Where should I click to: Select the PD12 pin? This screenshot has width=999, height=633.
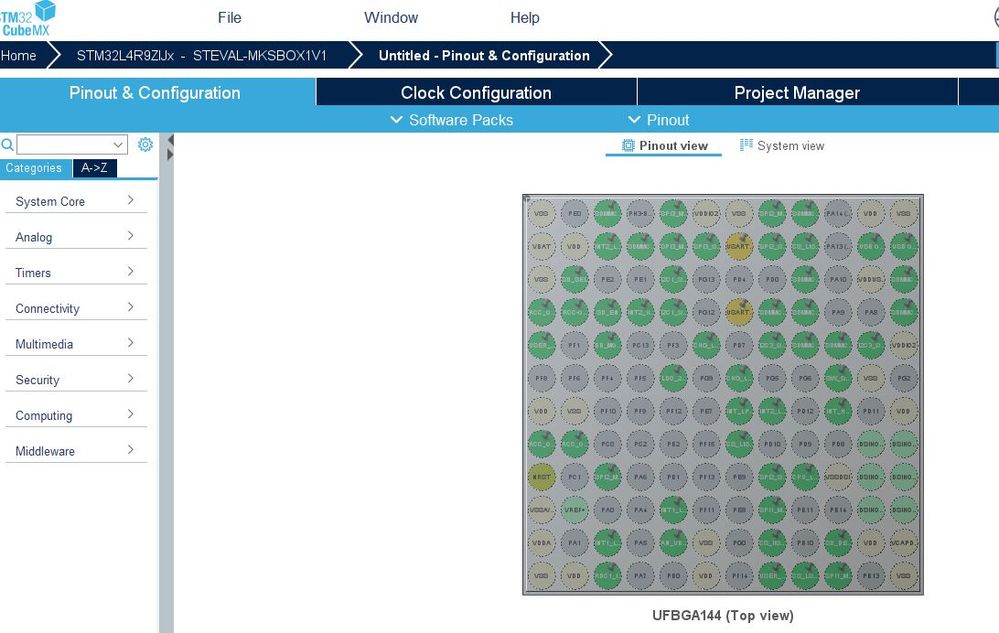coord(805,411)
